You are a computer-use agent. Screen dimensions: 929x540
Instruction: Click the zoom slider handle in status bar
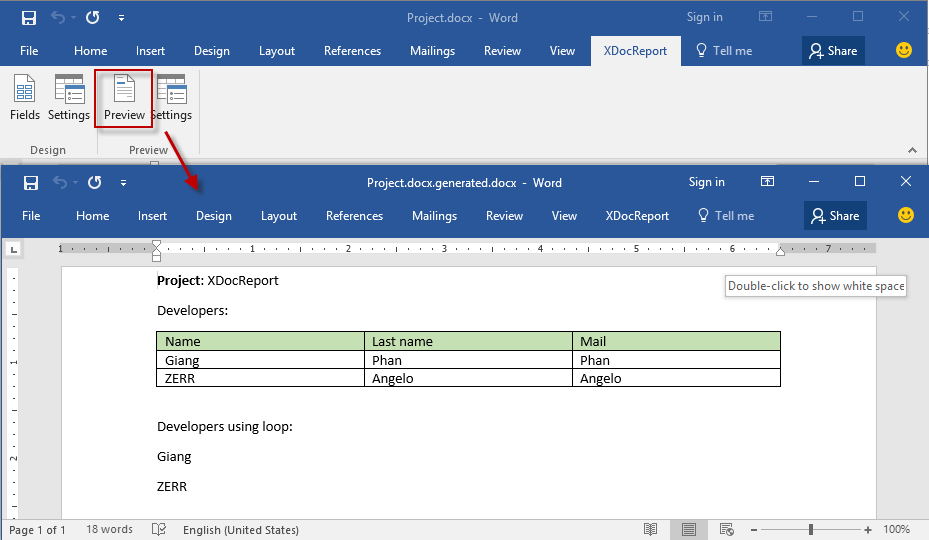(811, 529)
